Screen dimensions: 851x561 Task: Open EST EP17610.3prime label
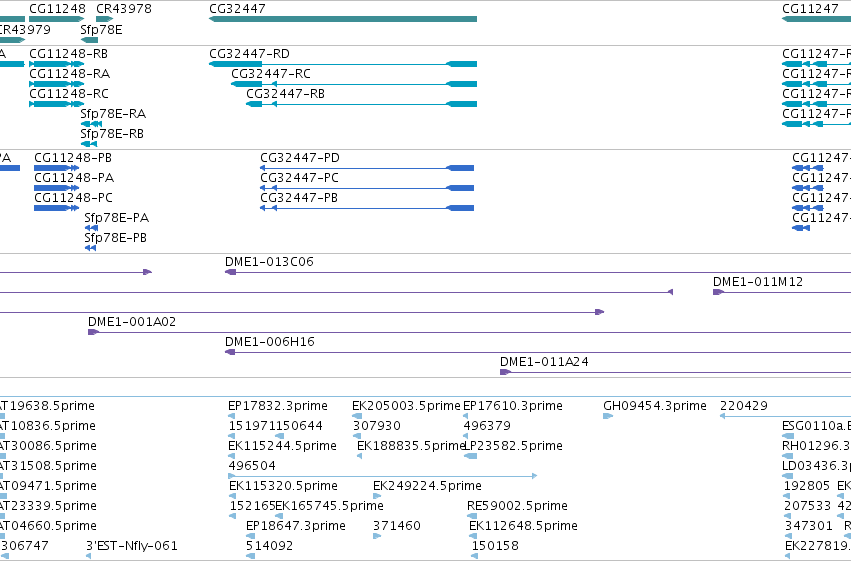[x=513, y=406]
